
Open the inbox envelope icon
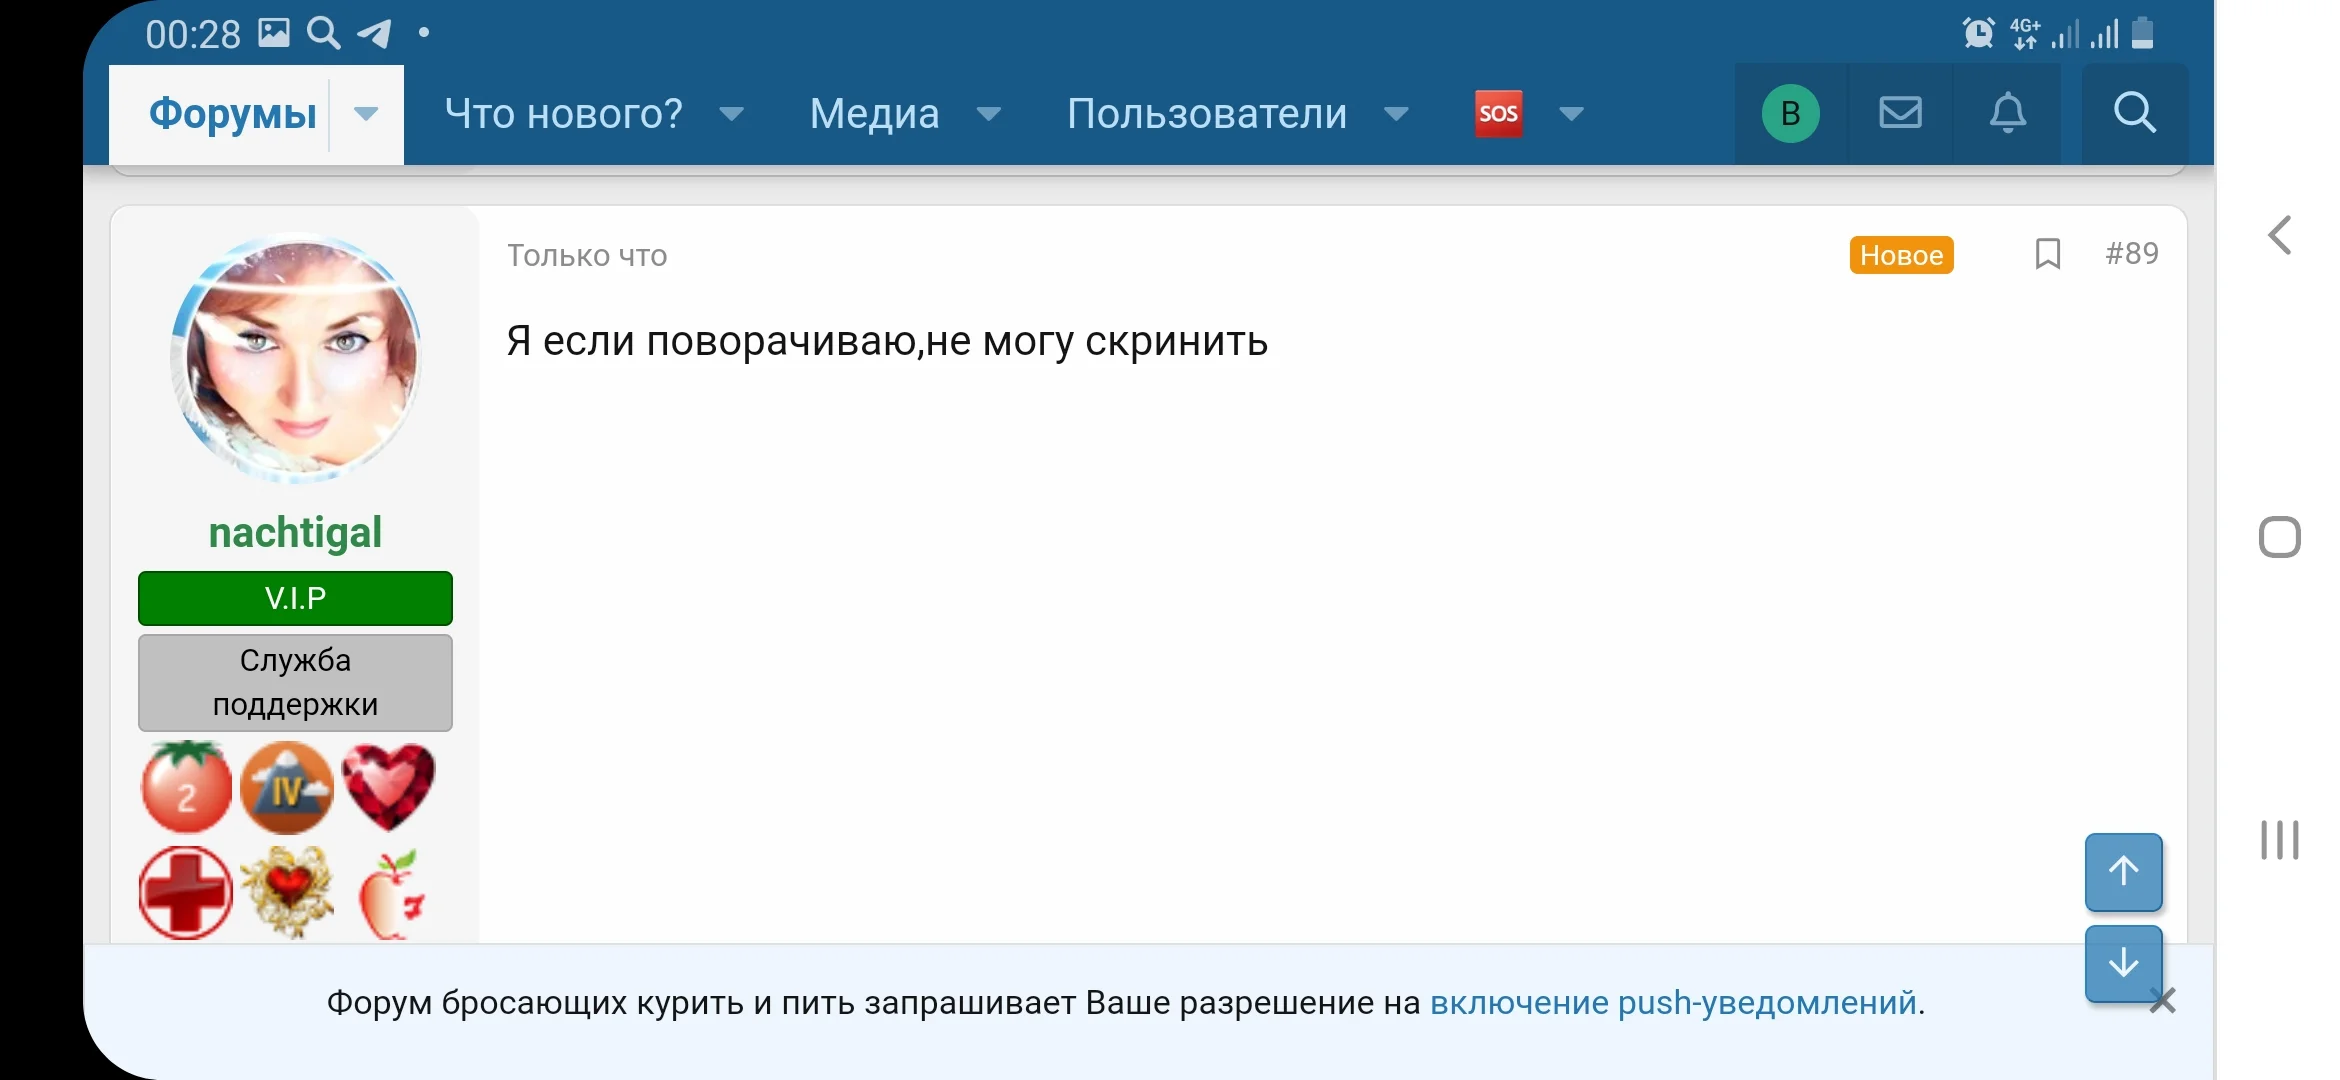pos(1900,113)
